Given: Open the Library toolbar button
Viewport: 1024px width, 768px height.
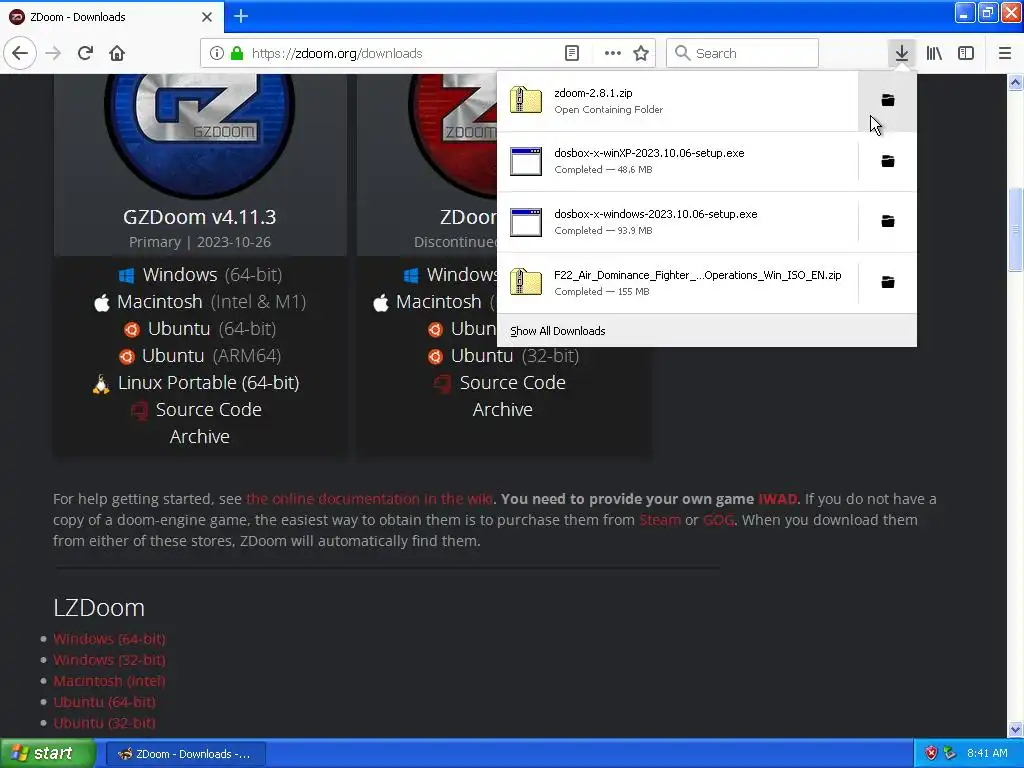Looking at the screenshot, I should 934,53.
